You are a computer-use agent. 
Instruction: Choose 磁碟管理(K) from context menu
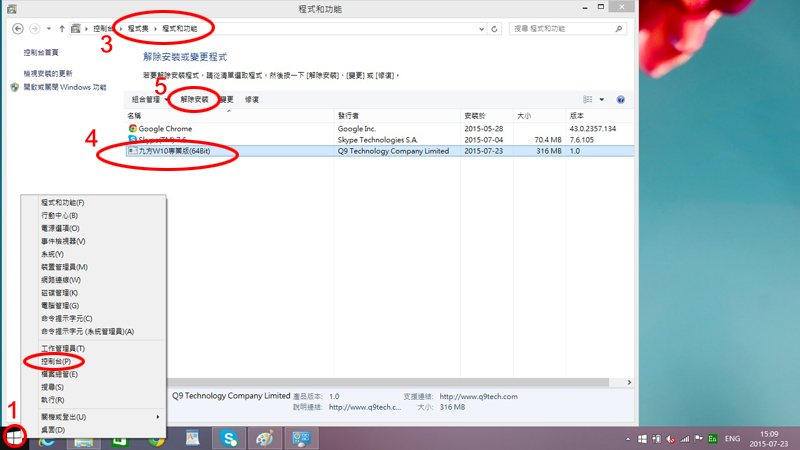coord(59,293)
